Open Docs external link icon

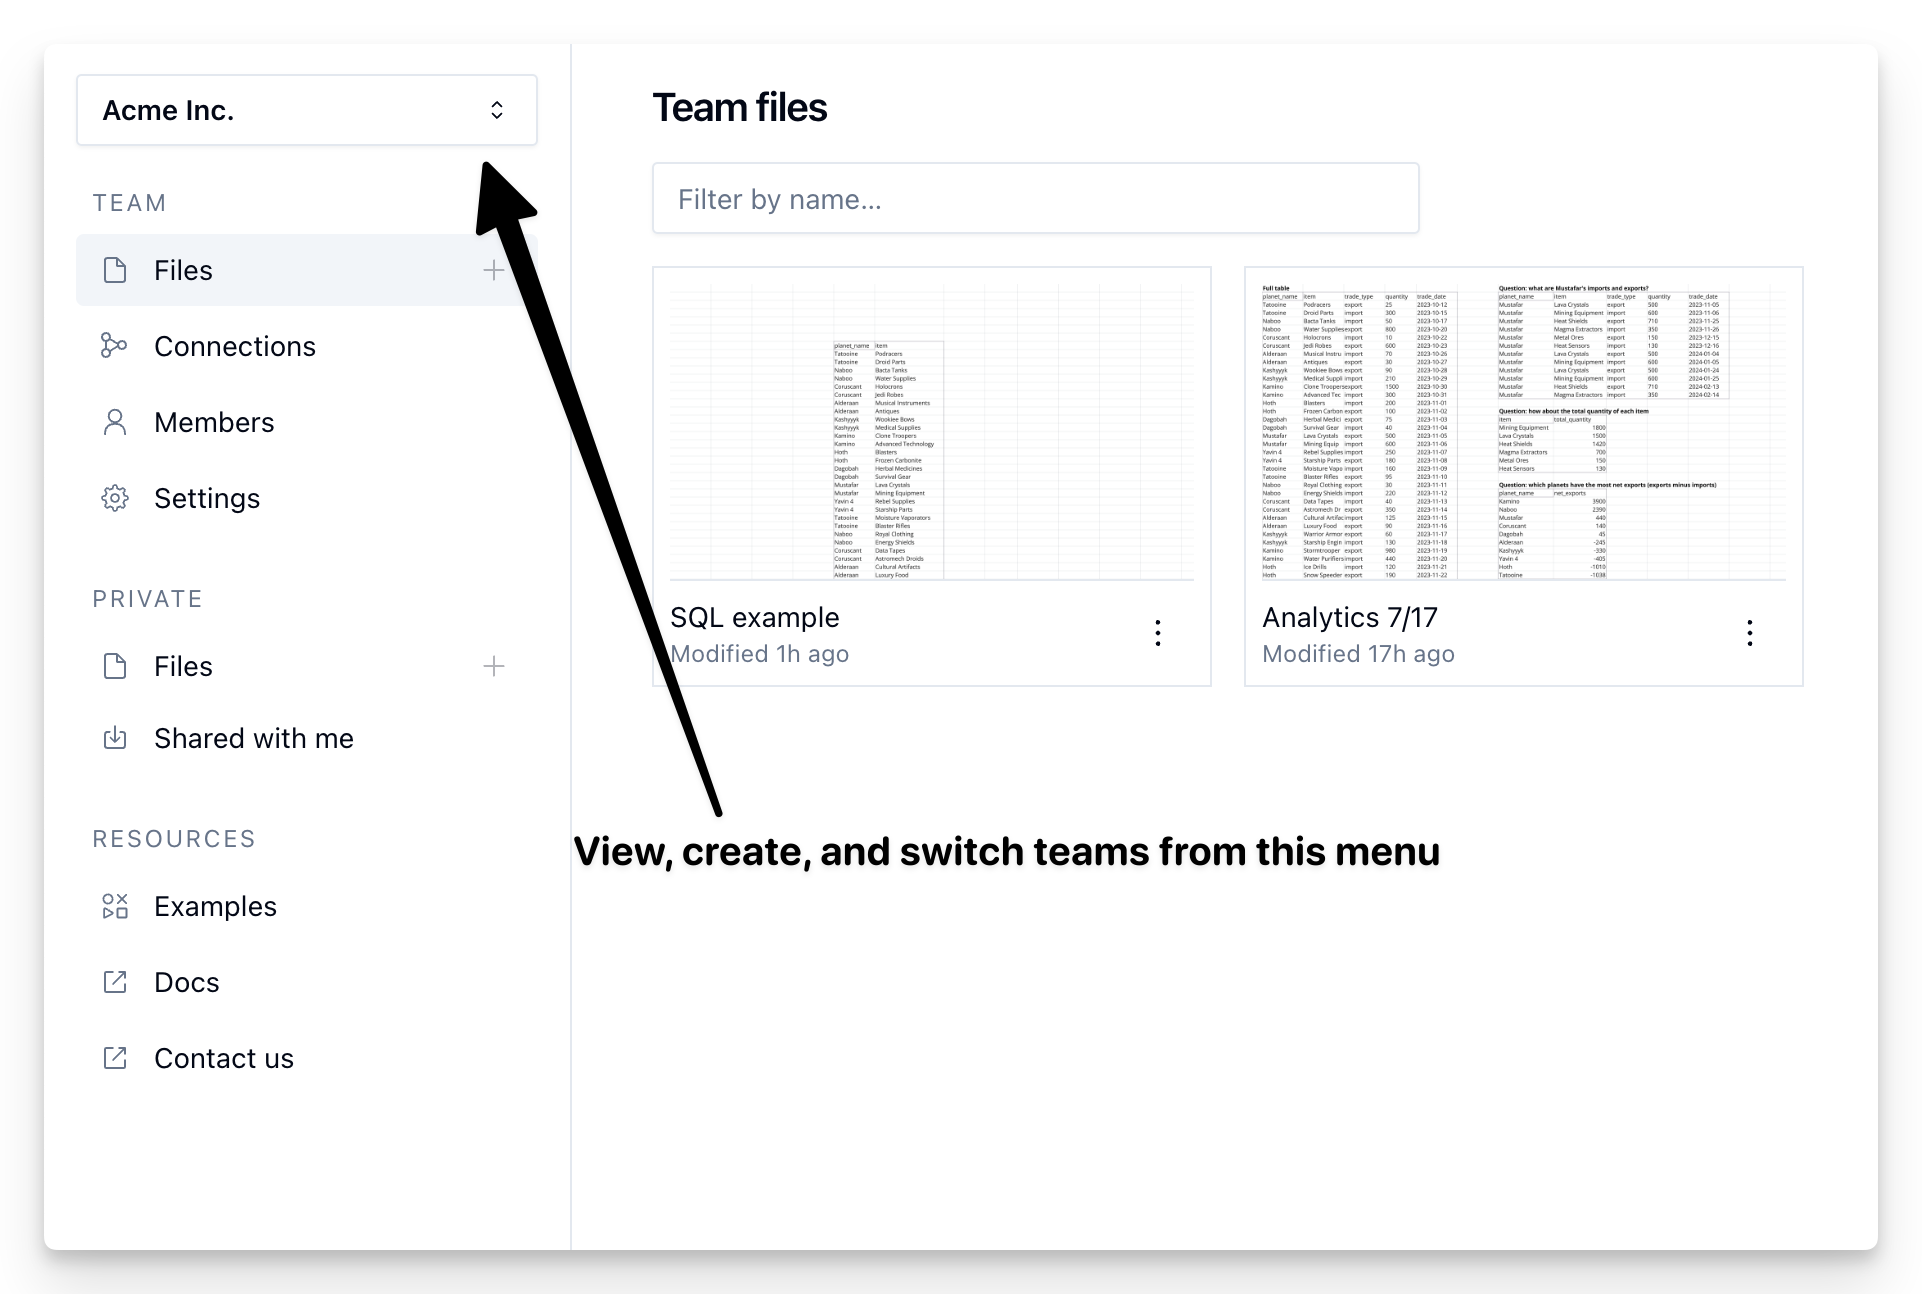[115, 982]
